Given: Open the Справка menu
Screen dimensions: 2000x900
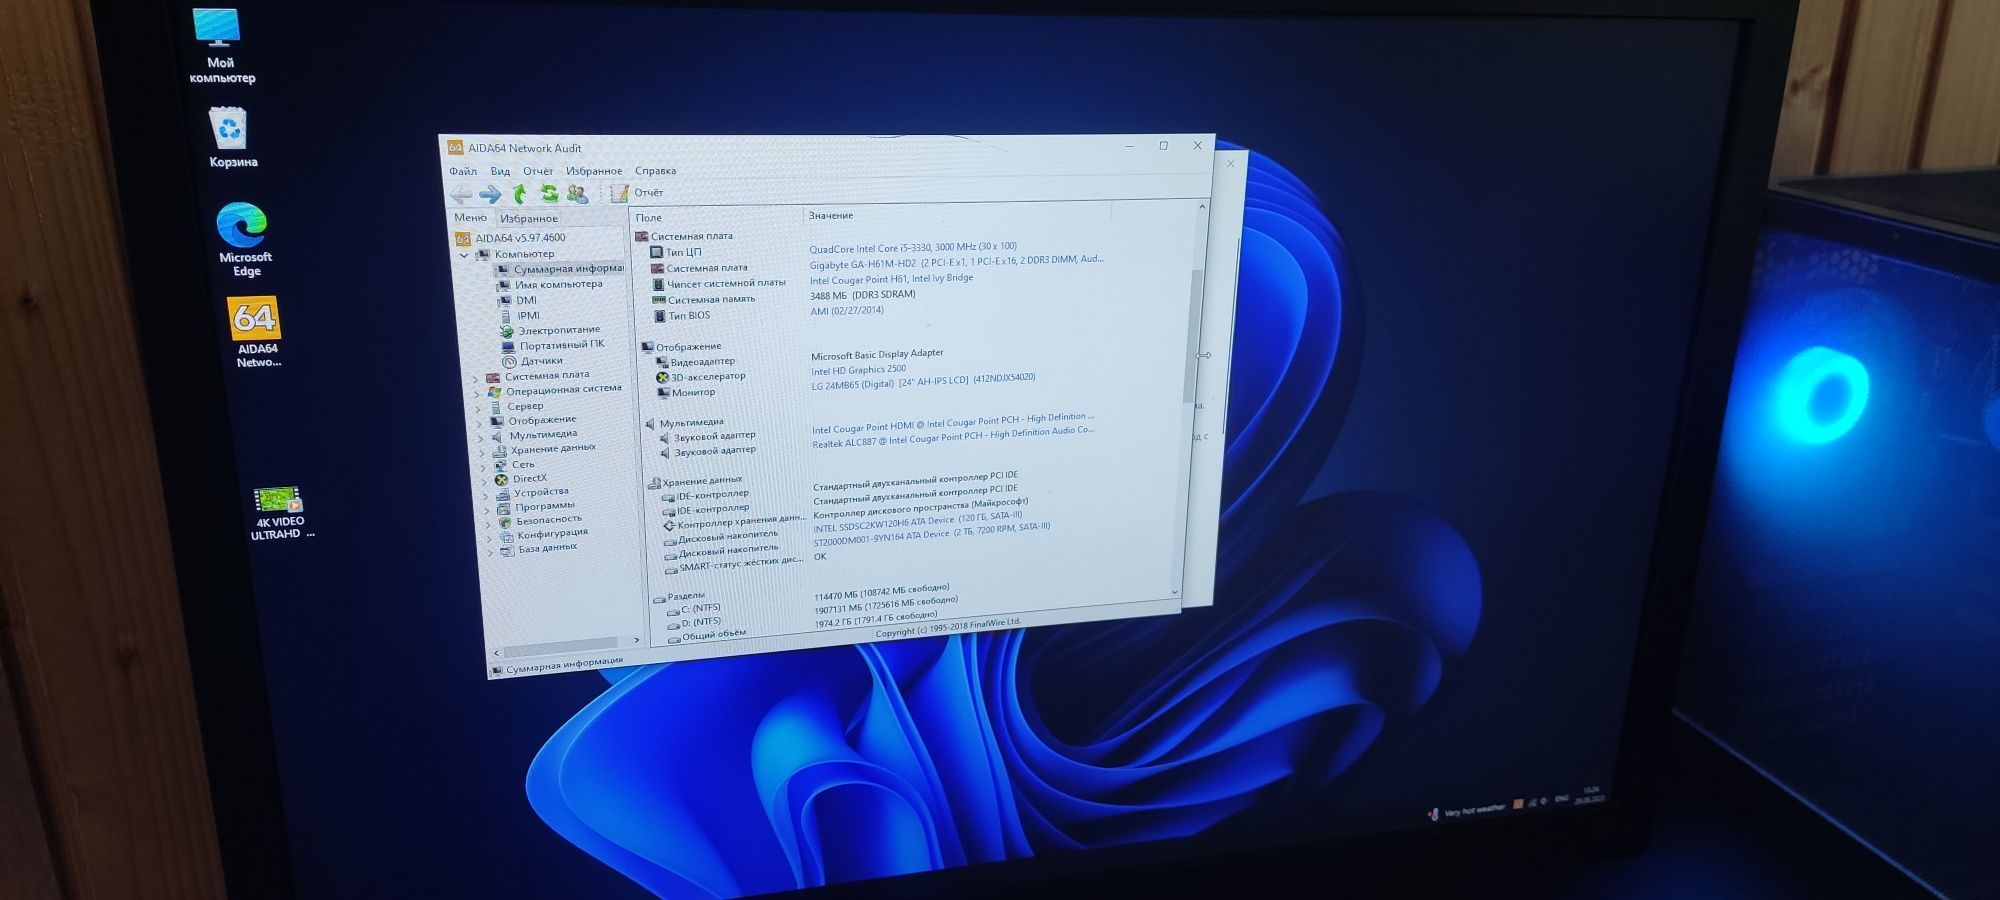Looking at the screenshot, I should pyautogui.click(x=655, y=171).
